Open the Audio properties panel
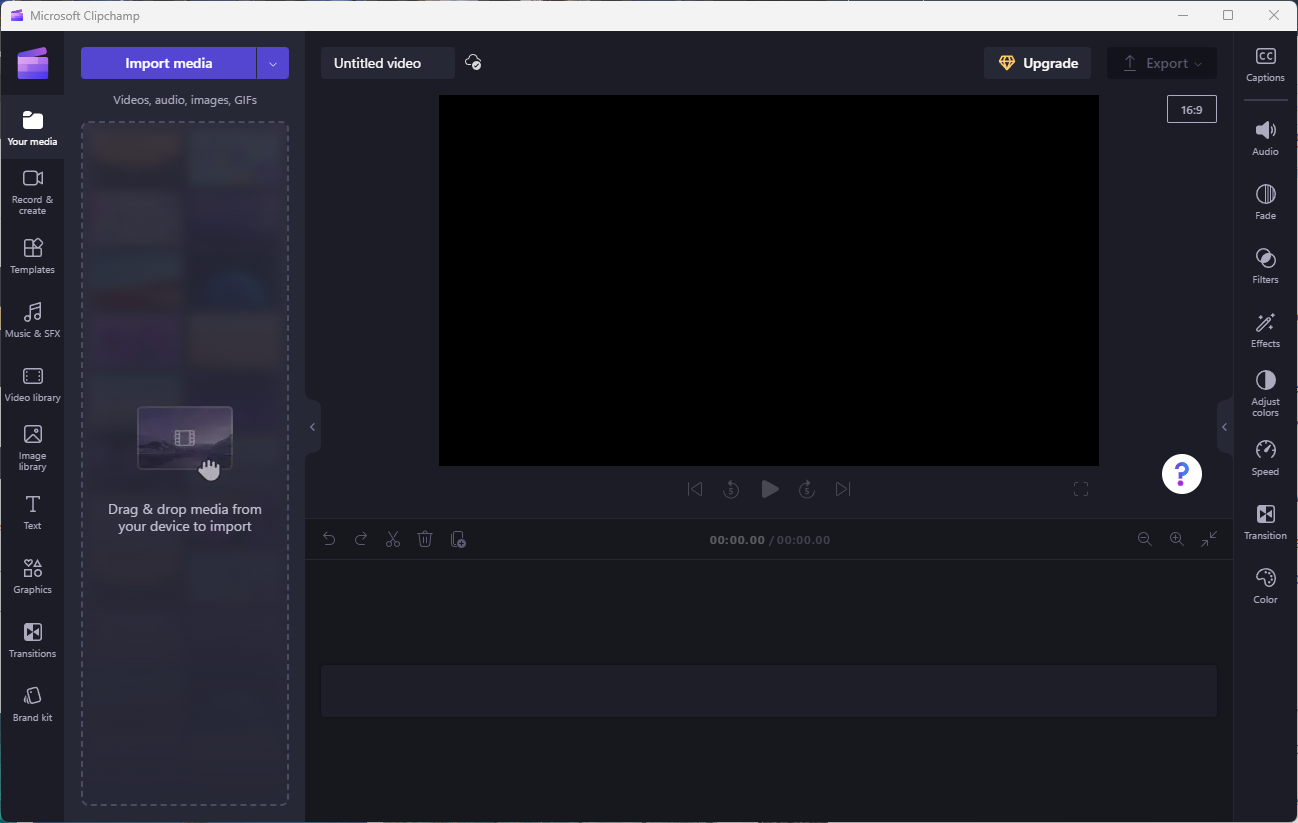1298x823 pixels. coord(1265,138)
